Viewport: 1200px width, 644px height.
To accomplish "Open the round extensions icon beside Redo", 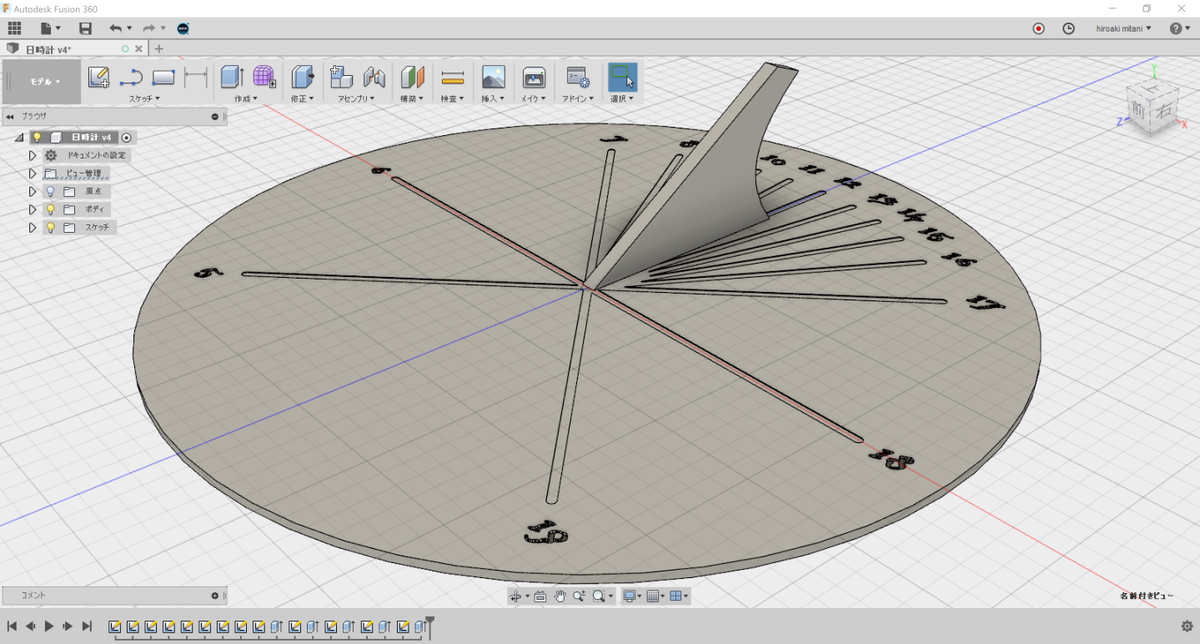I will [183, 28].
